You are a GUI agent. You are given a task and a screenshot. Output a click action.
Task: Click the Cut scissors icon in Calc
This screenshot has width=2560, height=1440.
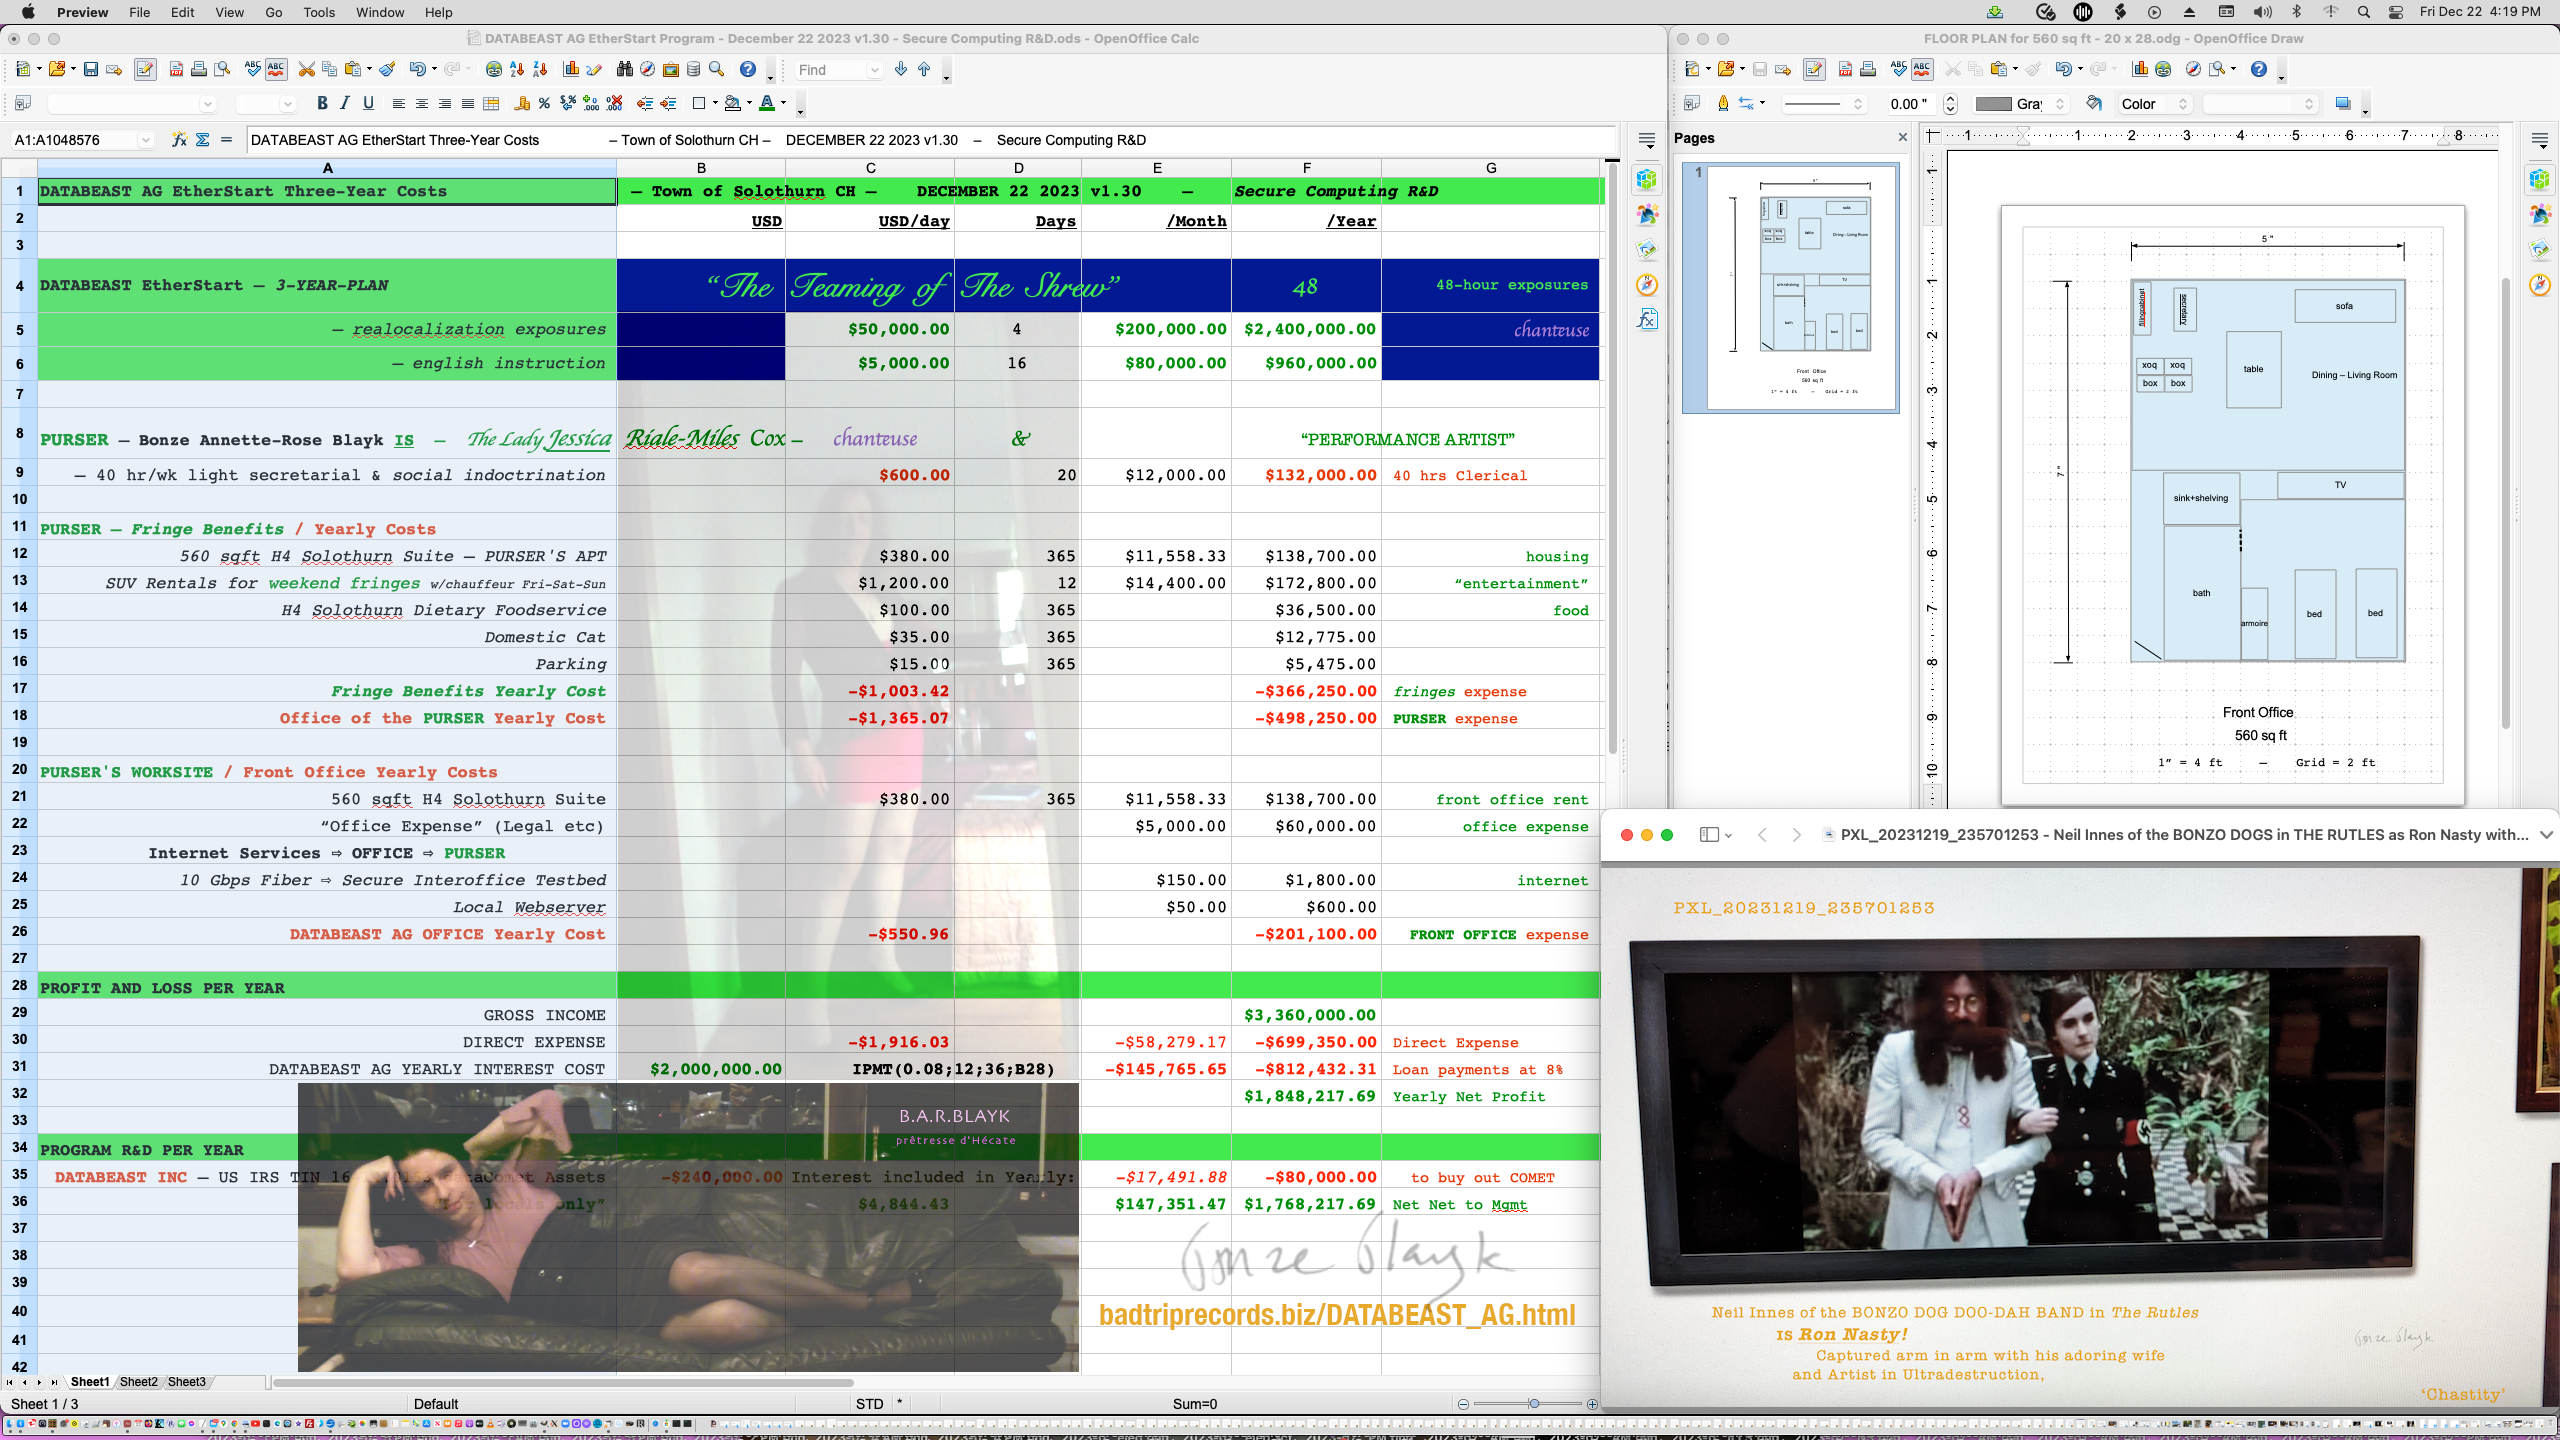(307, 69)
